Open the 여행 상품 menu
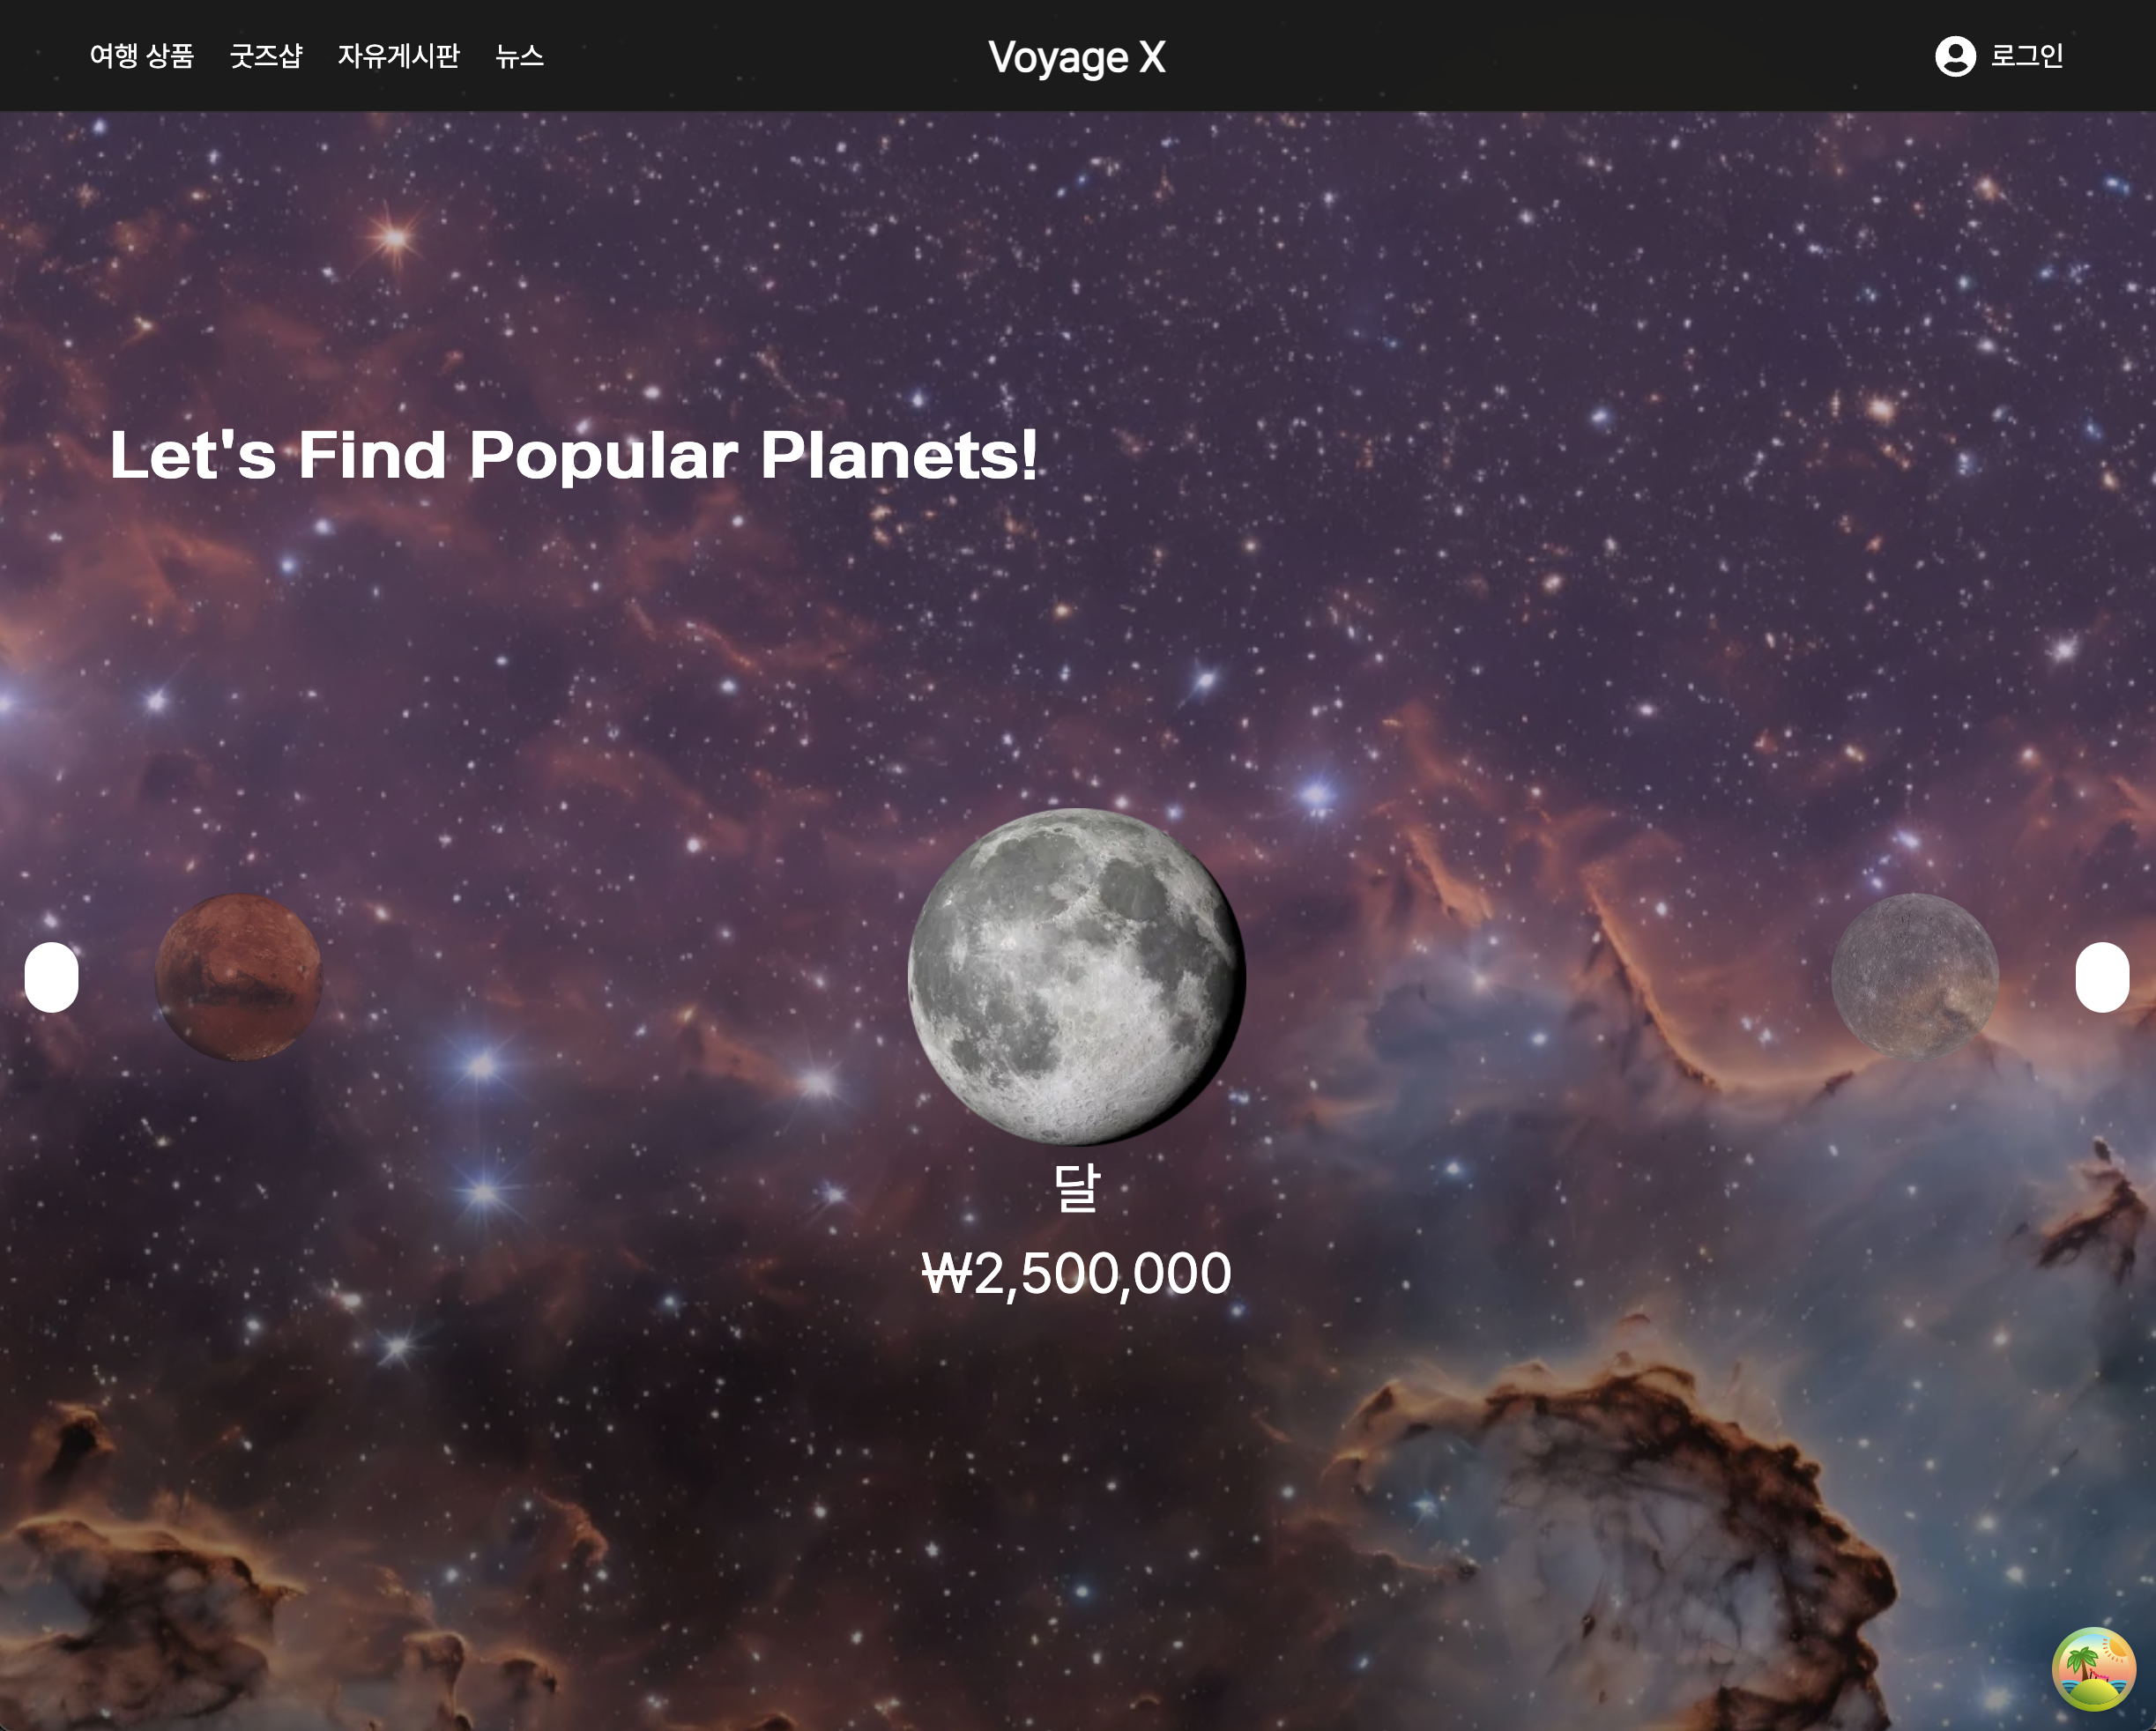The width and height of the screenshot is (2156, 1731). point(142,56)
